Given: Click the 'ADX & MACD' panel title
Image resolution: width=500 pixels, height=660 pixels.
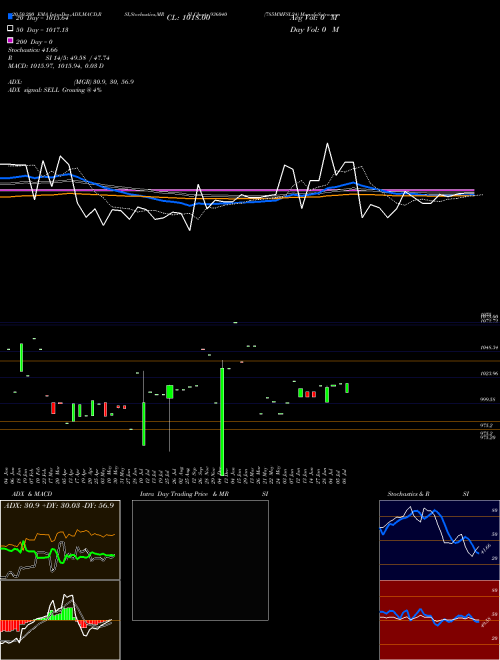Looking at the screenshot, I should coord(32,494).
